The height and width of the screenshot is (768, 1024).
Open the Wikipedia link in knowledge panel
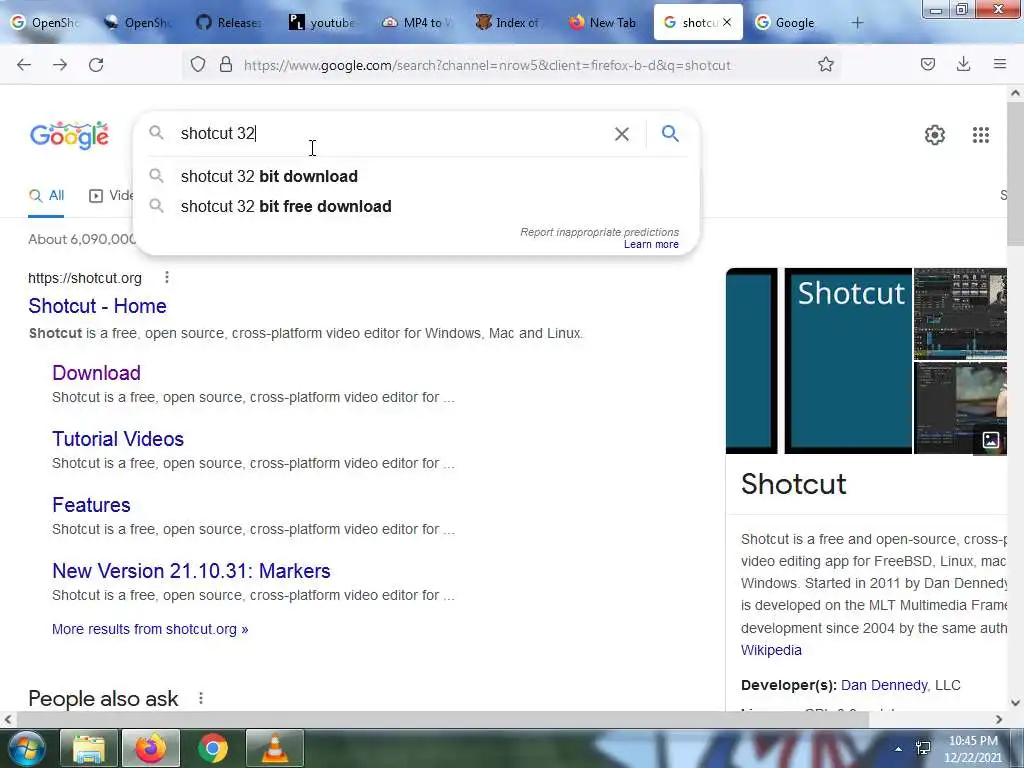point(771,650)
